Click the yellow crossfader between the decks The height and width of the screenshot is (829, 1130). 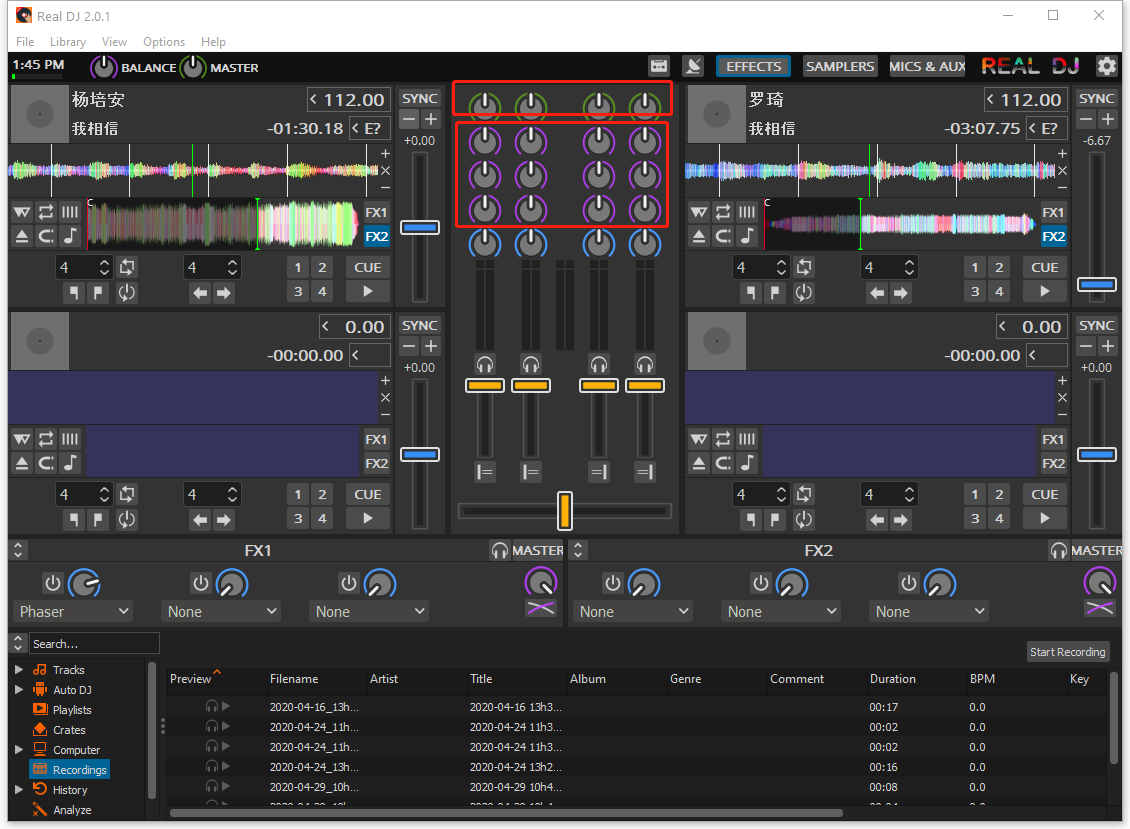[x=565, y=511]
